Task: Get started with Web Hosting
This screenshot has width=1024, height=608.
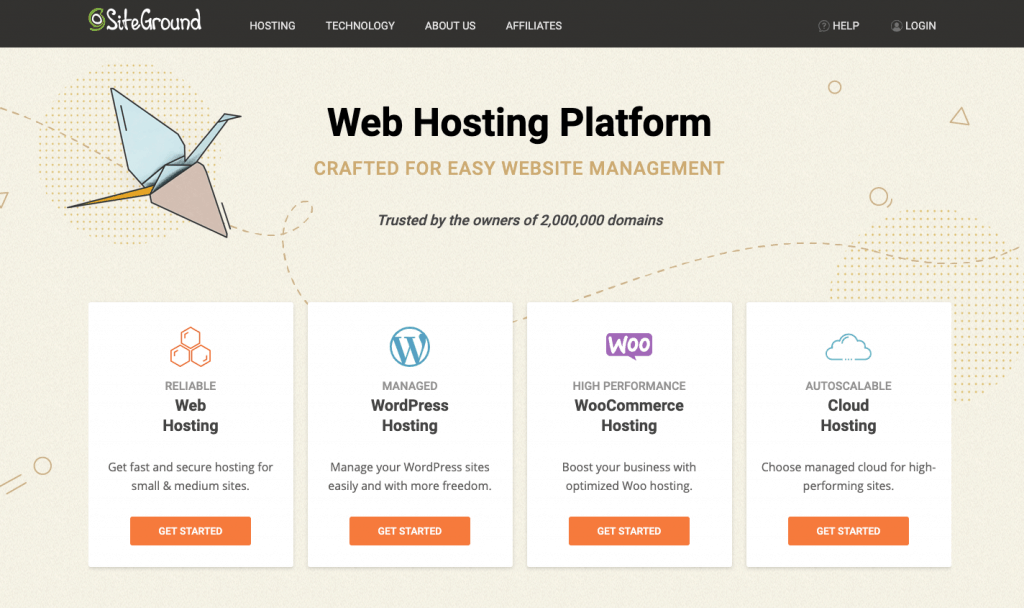Action: tap(190, 531)
